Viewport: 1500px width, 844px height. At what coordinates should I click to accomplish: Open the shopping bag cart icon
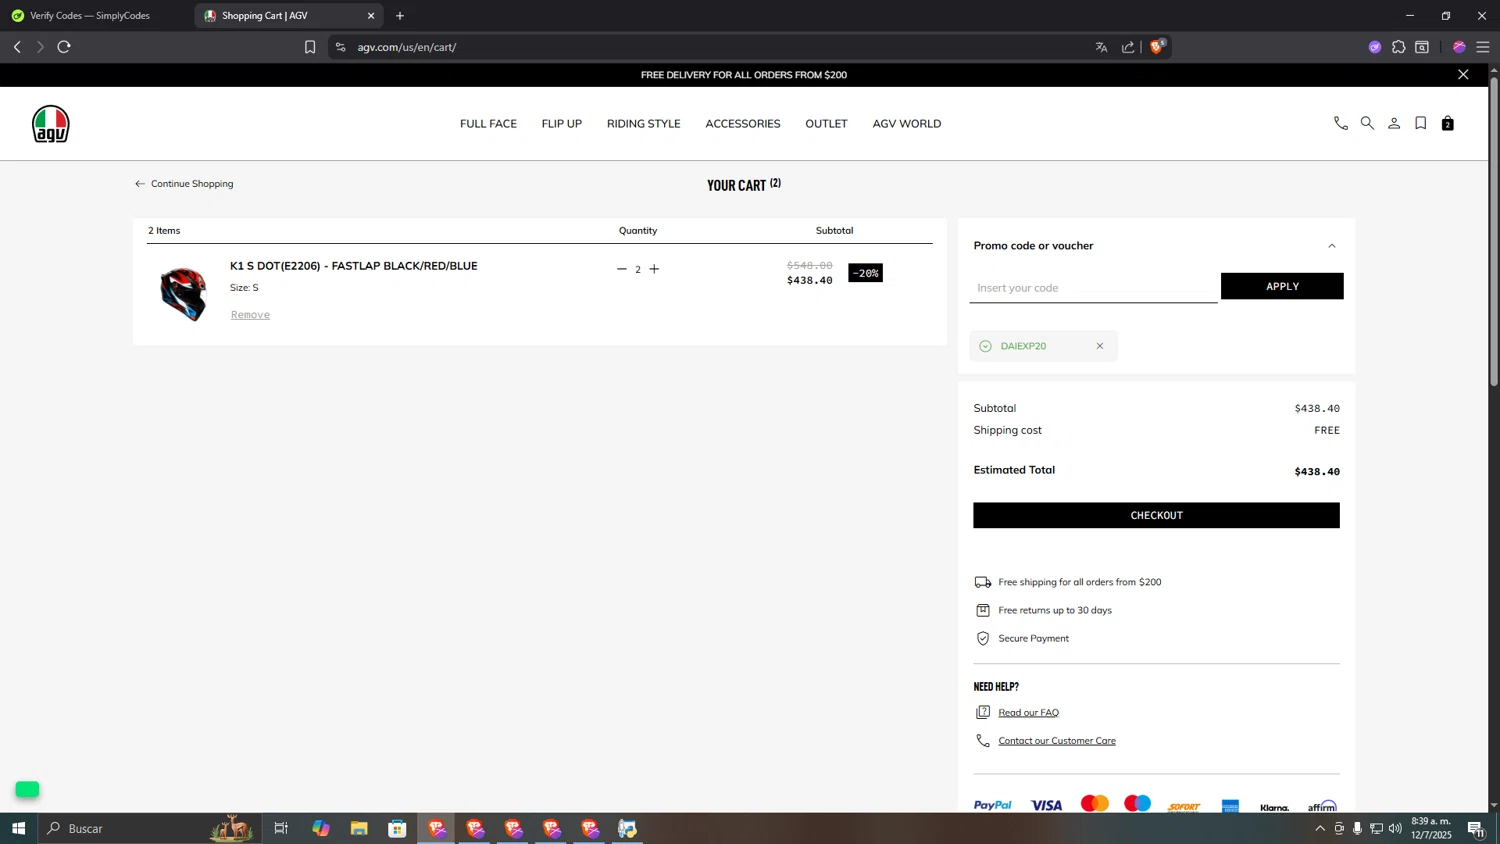[x=1447, y=124]
